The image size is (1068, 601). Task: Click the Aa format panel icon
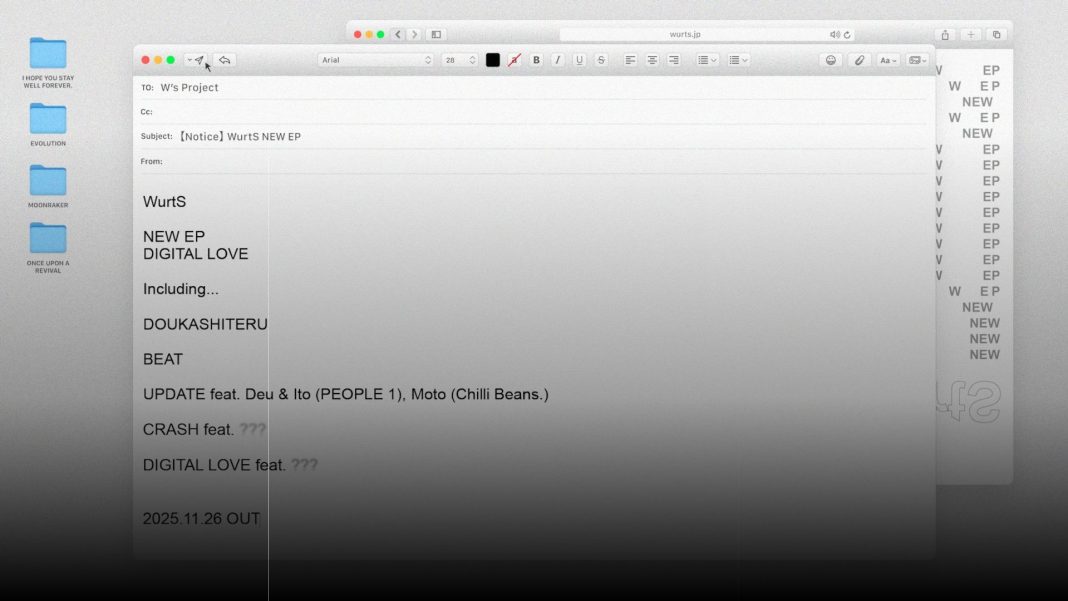886,60
